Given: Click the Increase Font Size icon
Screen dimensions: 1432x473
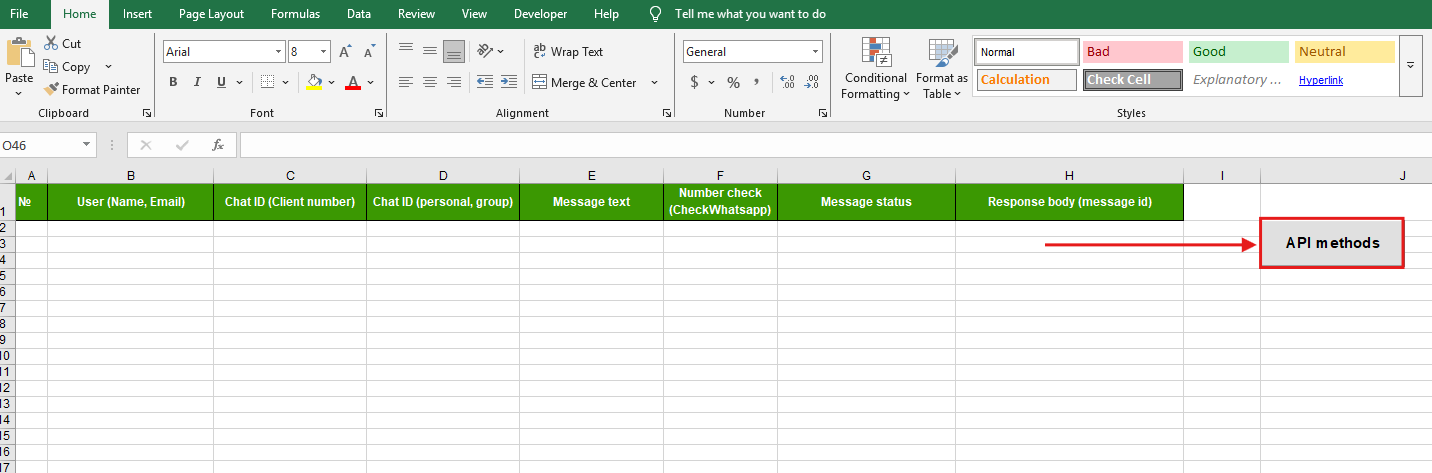Looking at the screenshot, I should [x=345, y=52].
